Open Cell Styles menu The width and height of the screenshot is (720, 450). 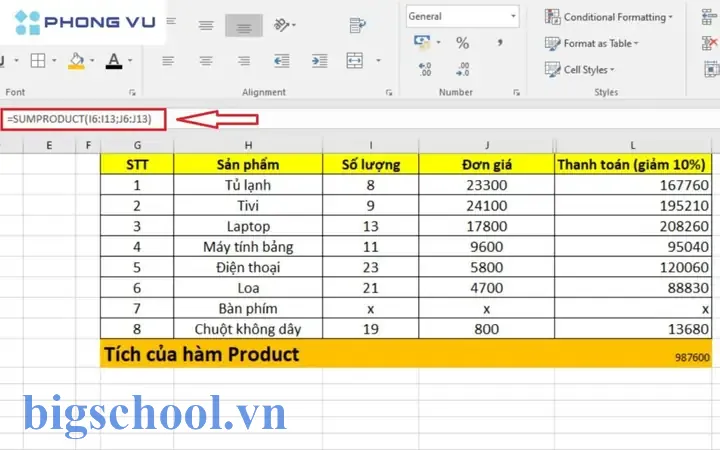pyautogui.click(x=580, y=70)
